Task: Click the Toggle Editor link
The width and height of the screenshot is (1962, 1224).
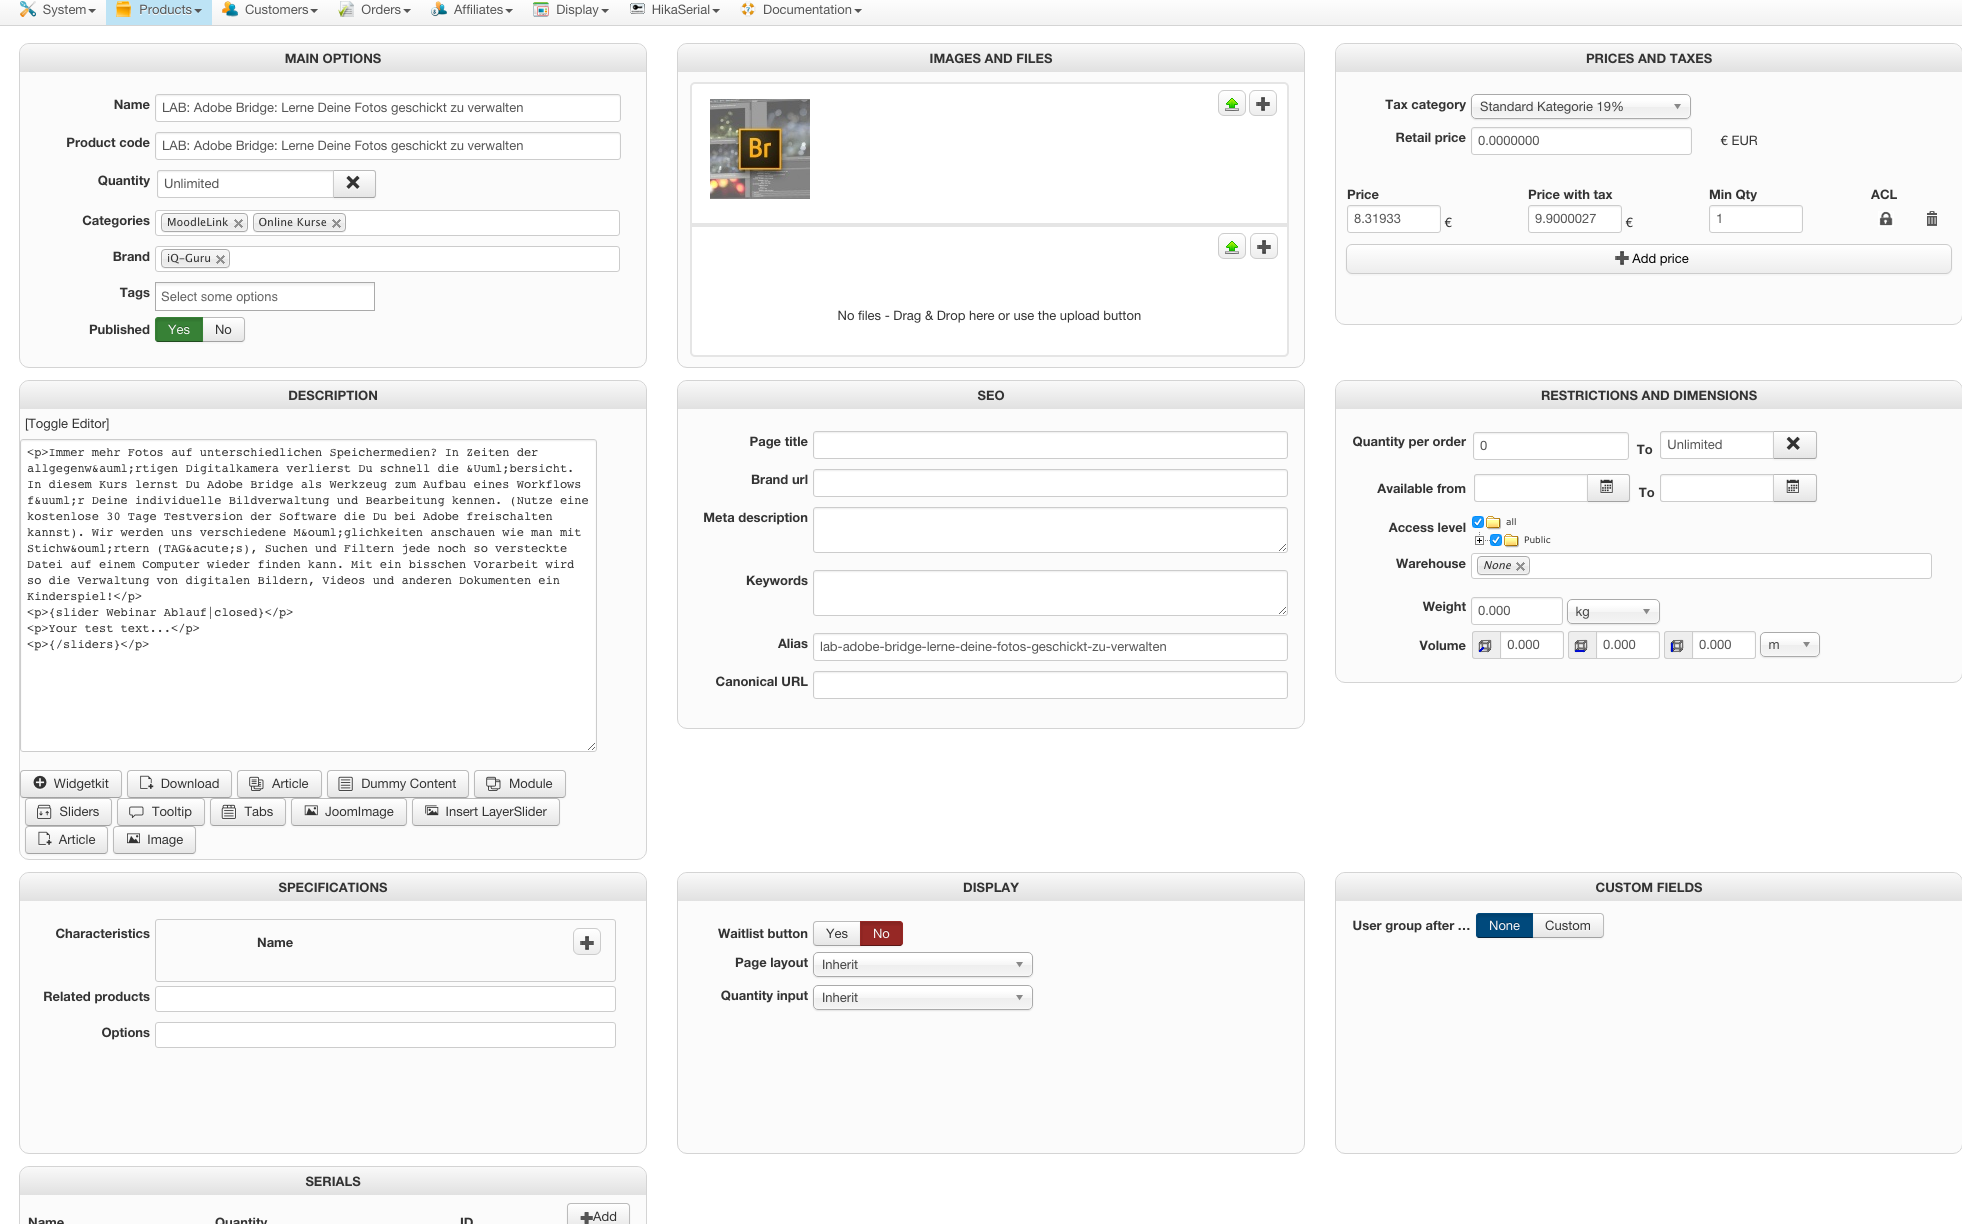Action: (x=67, y=424)
